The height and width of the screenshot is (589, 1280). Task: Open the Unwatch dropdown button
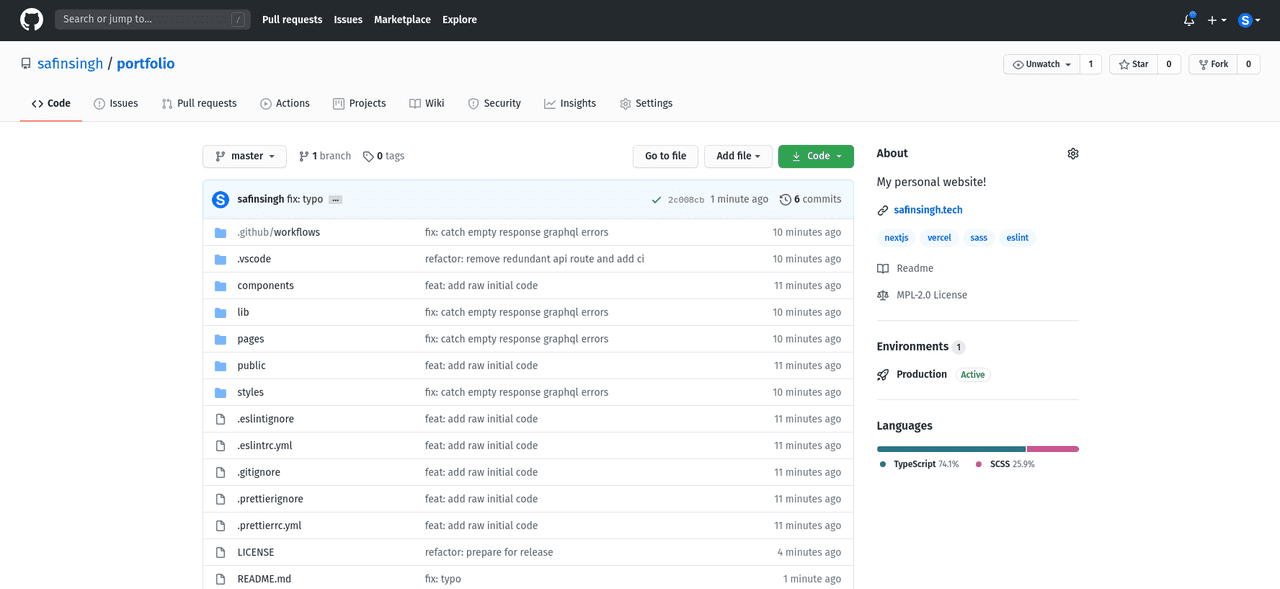point(1041,64)
